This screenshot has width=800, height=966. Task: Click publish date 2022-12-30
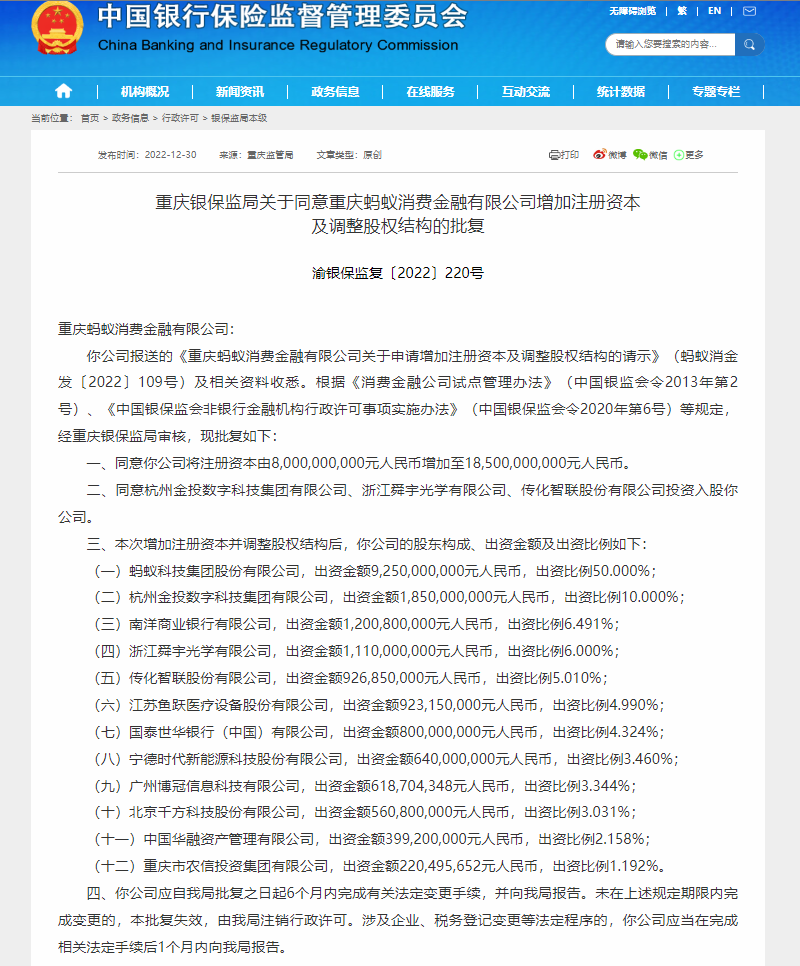pos(171,155)
